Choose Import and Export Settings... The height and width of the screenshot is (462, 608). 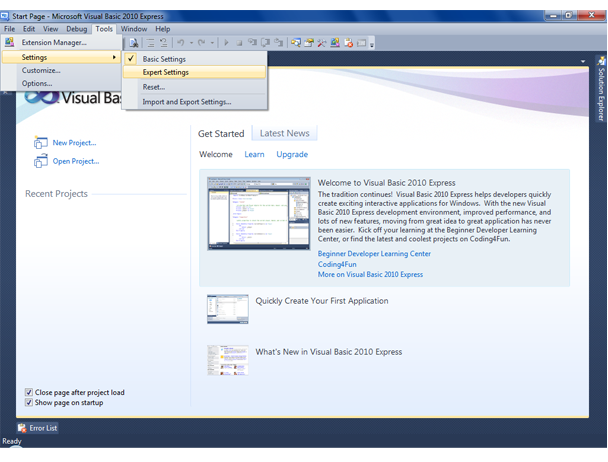(x=194, y=102)
